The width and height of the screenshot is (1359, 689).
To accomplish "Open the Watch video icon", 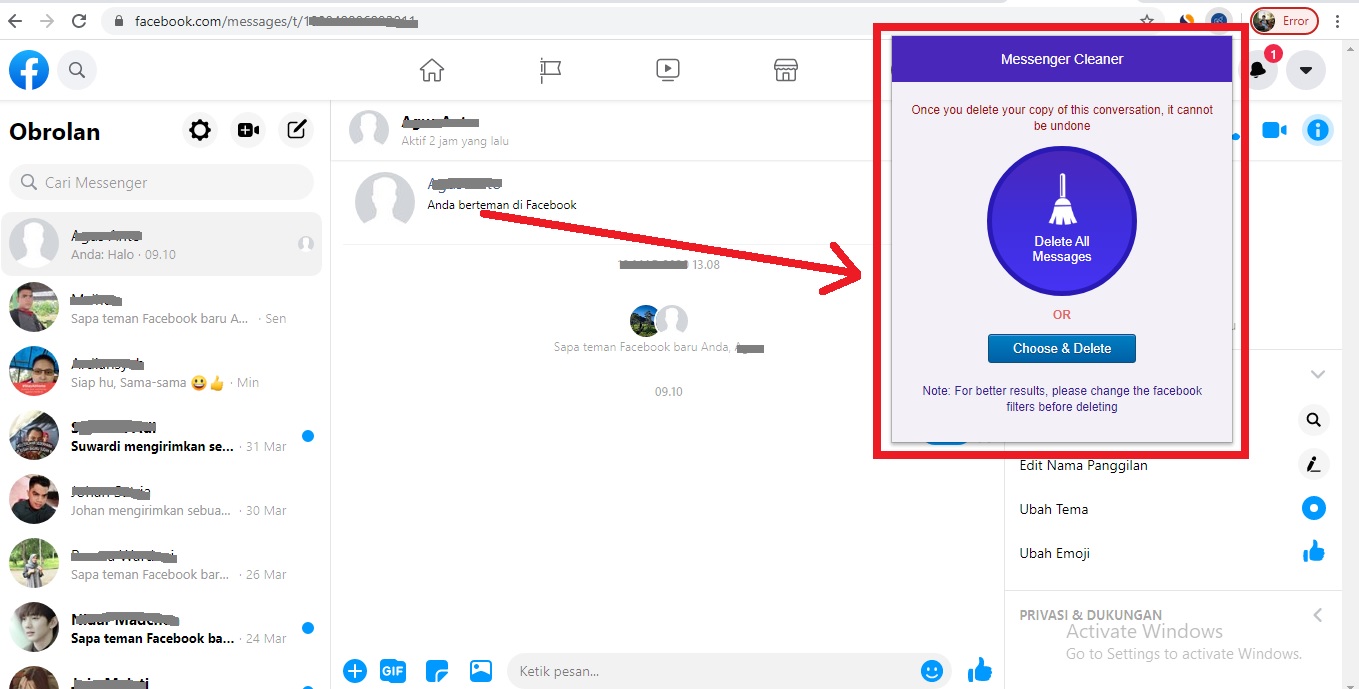I will (x=668, y=70).
